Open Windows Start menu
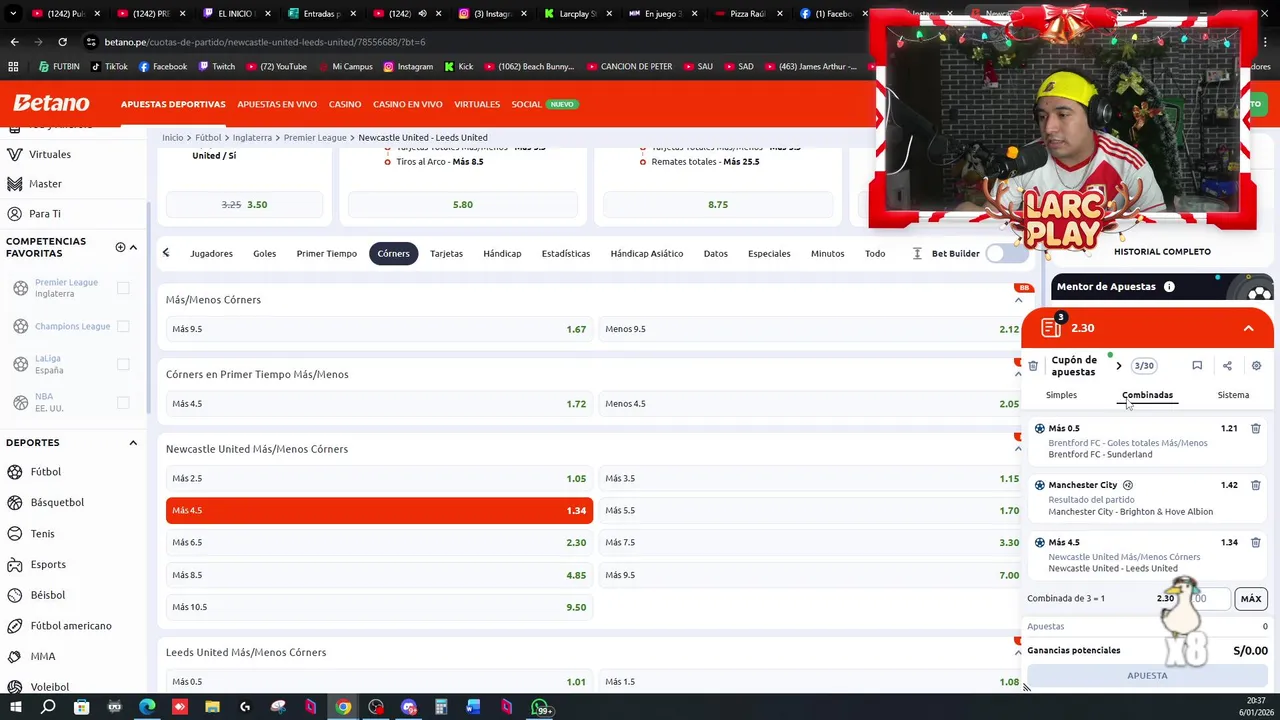 pyautogui.click(x=15, y=707)
